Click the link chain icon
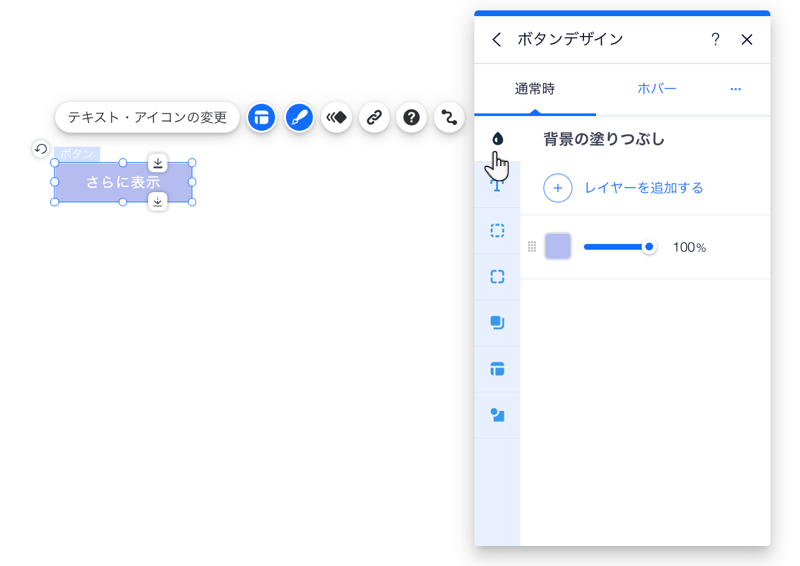This screenshot has width=800, height=566. [x=374, y=117]
